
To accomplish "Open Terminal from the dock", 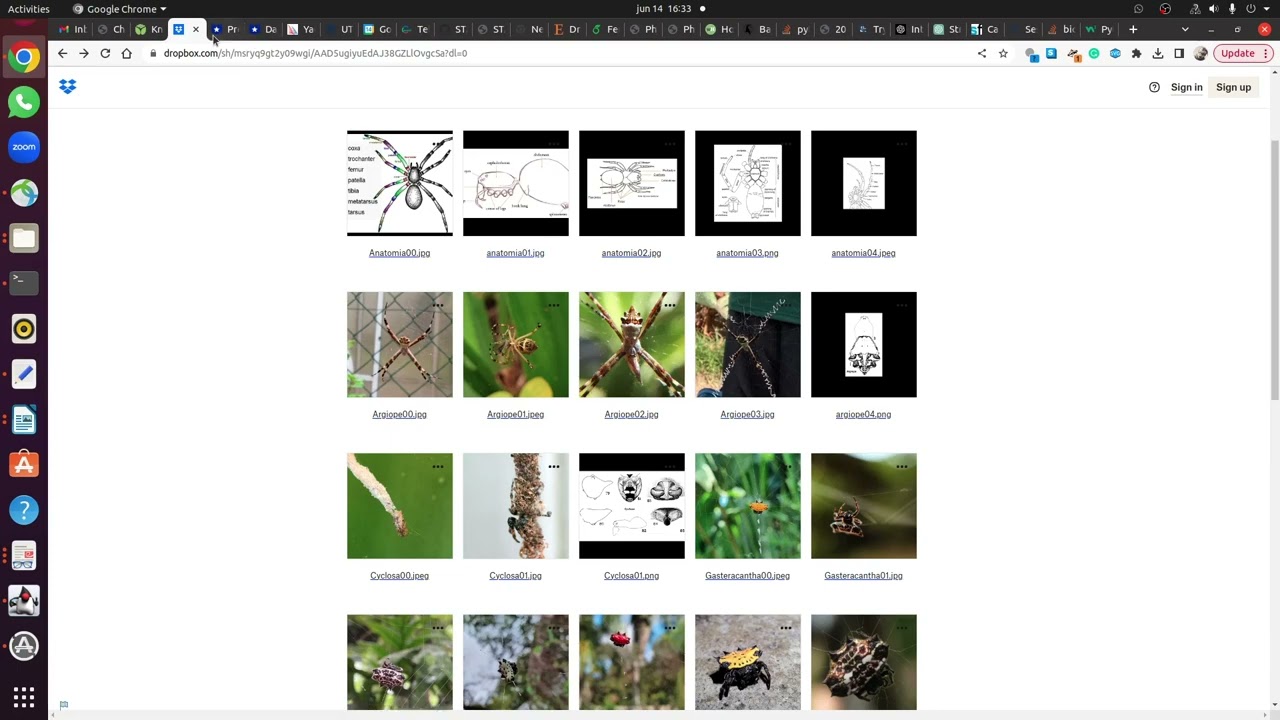I will coord(24,283).
